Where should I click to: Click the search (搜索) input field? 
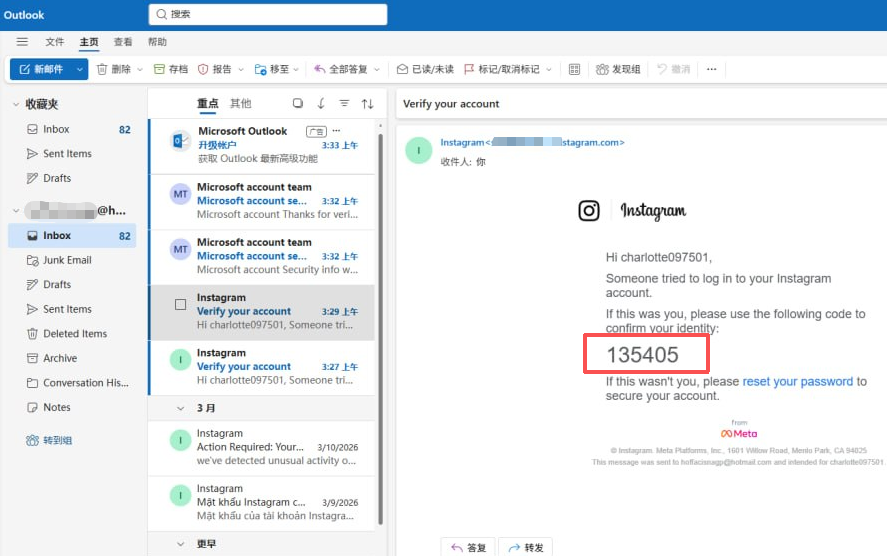268,14
